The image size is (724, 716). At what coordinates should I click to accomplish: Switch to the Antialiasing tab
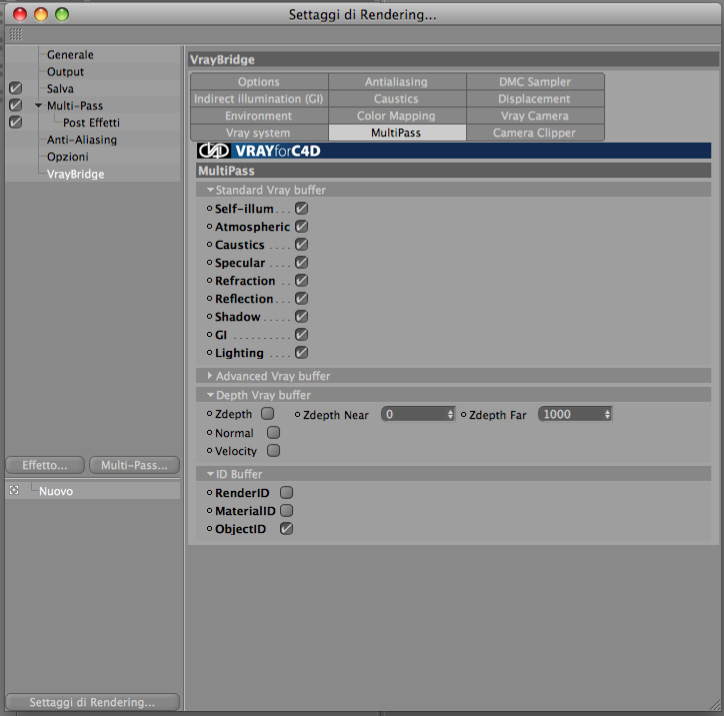click(x=397, y=82)
